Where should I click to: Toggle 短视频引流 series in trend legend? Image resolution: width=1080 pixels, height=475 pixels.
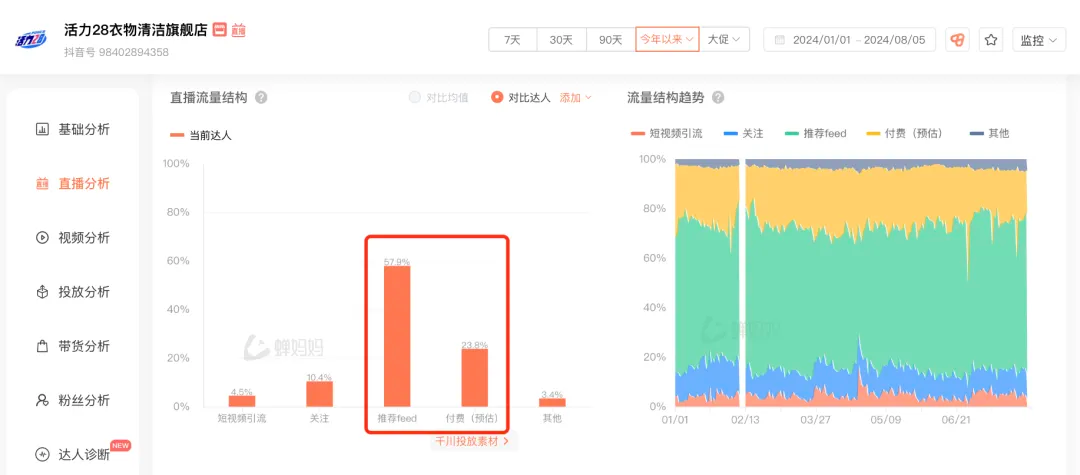[x=668, y=133]
